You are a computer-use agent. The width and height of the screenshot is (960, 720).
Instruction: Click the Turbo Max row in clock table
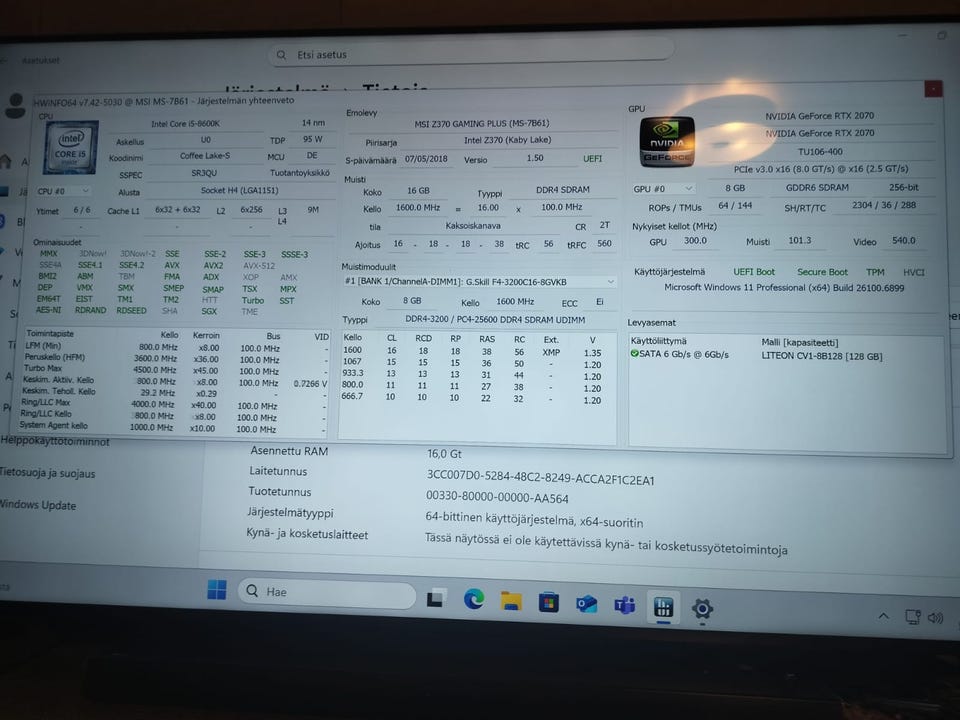176,370
